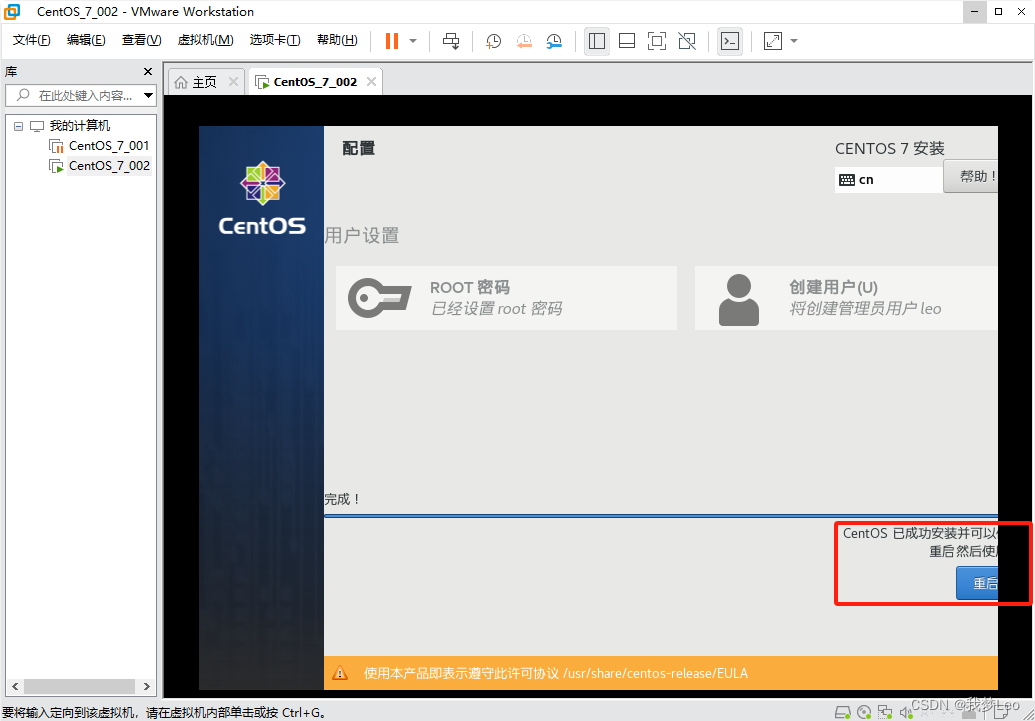Screen dimensions: 1035x721
Task: Focus the library search input field
Action: [x=73, y=95]
